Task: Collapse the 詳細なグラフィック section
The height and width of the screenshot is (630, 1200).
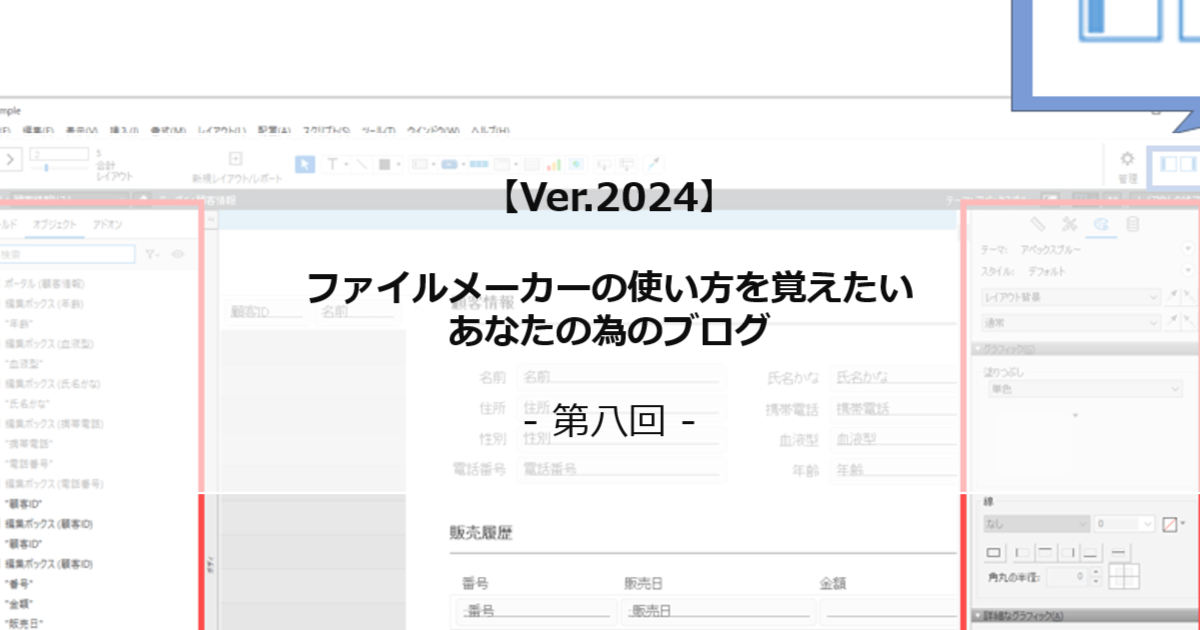Action: coord(978,616)
